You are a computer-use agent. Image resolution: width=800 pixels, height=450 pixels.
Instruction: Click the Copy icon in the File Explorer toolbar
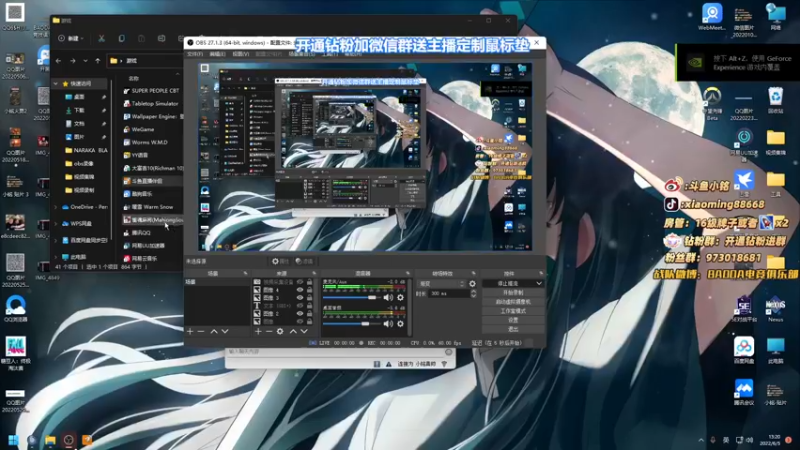121,38
